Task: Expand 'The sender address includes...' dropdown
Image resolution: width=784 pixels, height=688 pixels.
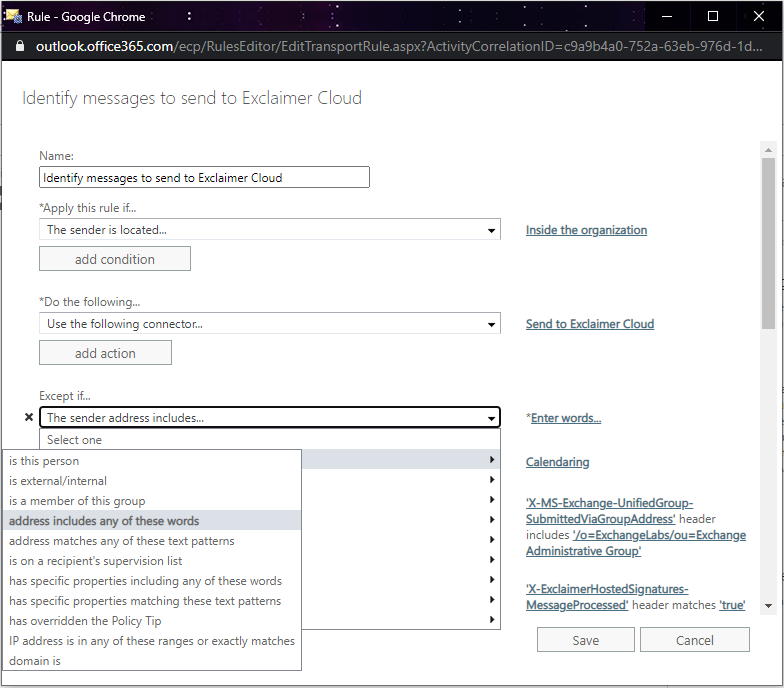Action: coord(270,418)
